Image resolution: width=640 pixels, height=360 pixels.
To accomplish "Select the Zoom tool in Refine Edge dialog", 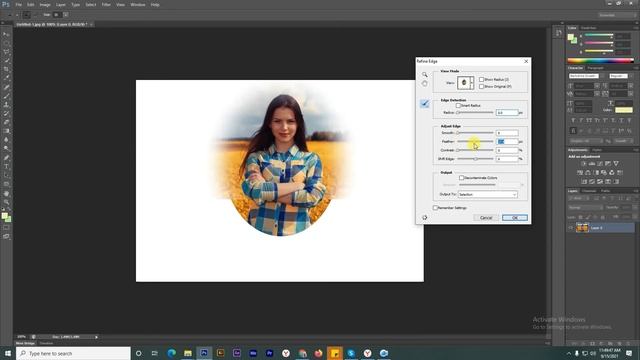I will pyautogui.click(x=425, y=75).
